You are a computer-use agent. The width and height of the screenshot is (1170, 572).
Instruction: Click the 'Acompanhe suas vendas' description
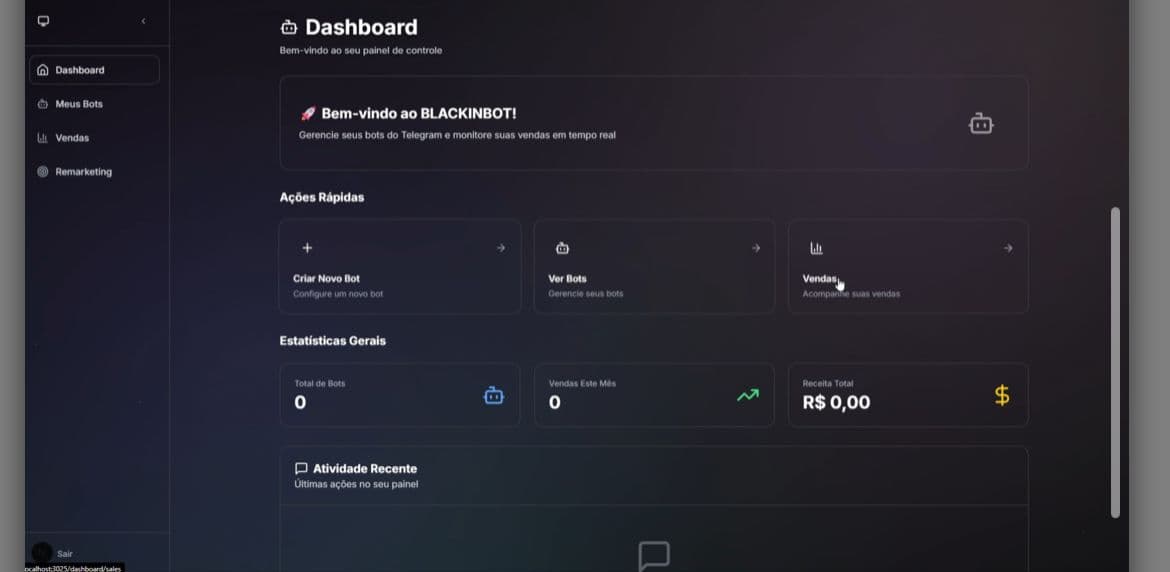851,294
